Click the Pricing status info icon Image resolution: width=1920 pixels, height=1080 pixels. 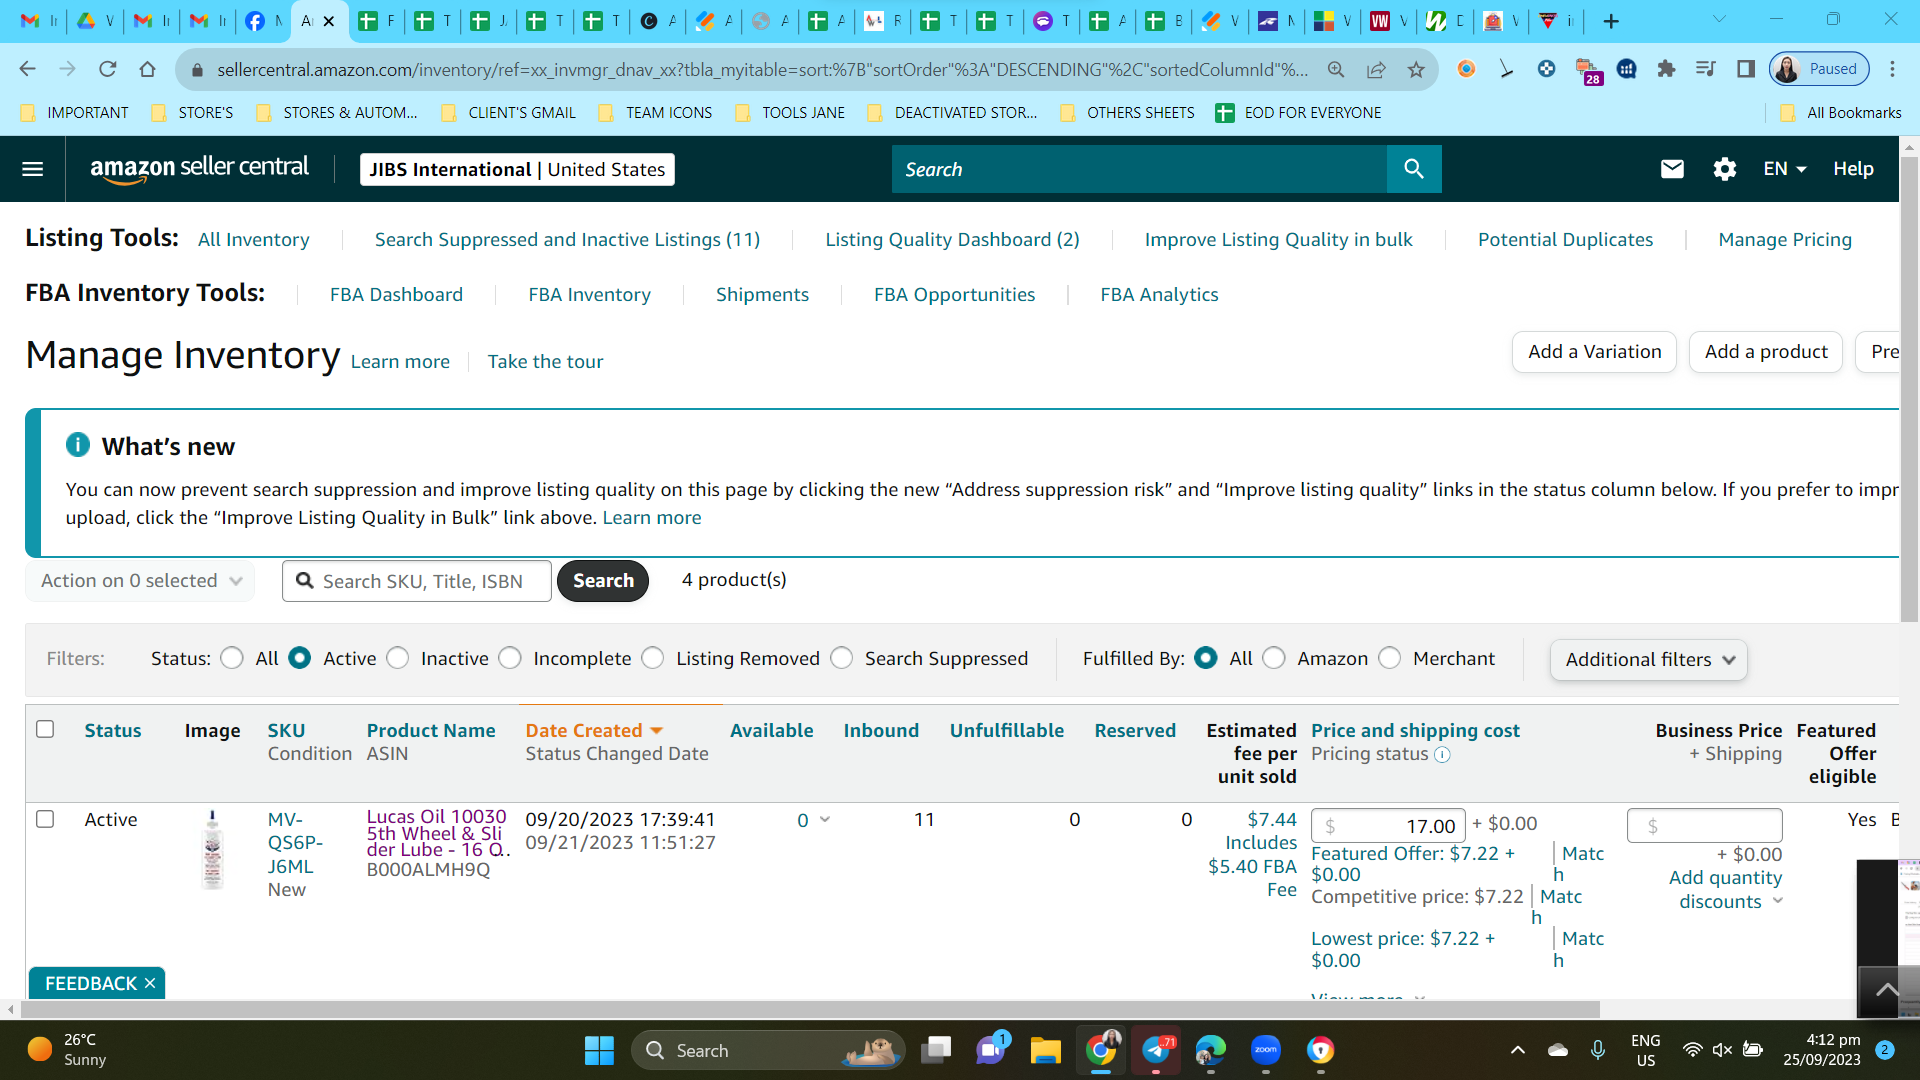click(1442, 755)
